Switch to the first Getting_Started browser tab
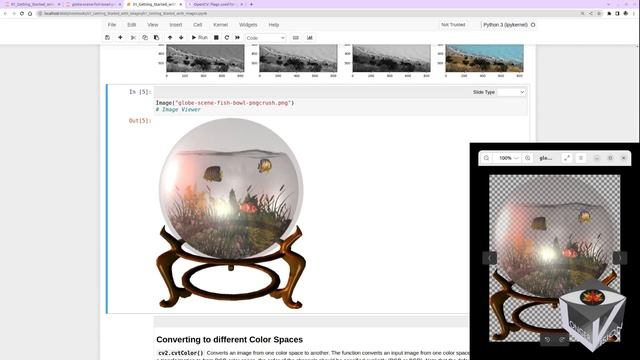The image size is (640, 360). pyautogui.click(x=32, y=4)
